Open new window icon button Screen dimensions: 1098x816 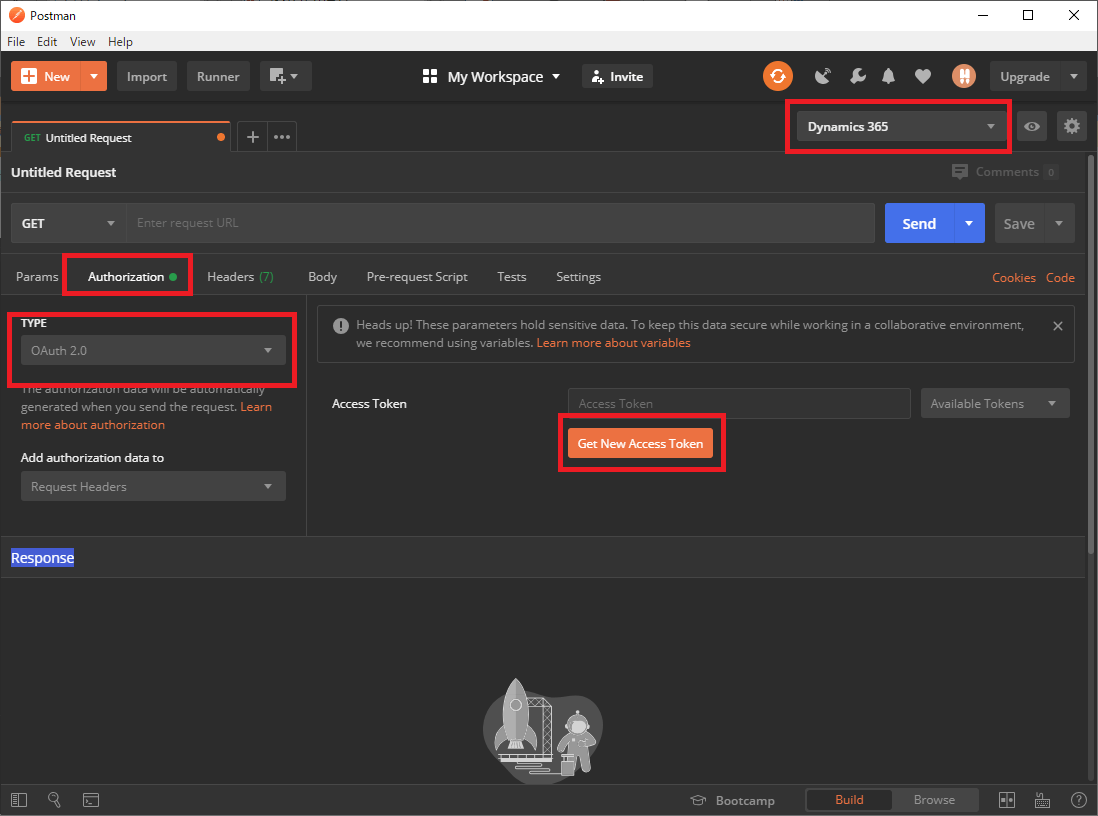[x=286, y=76]
